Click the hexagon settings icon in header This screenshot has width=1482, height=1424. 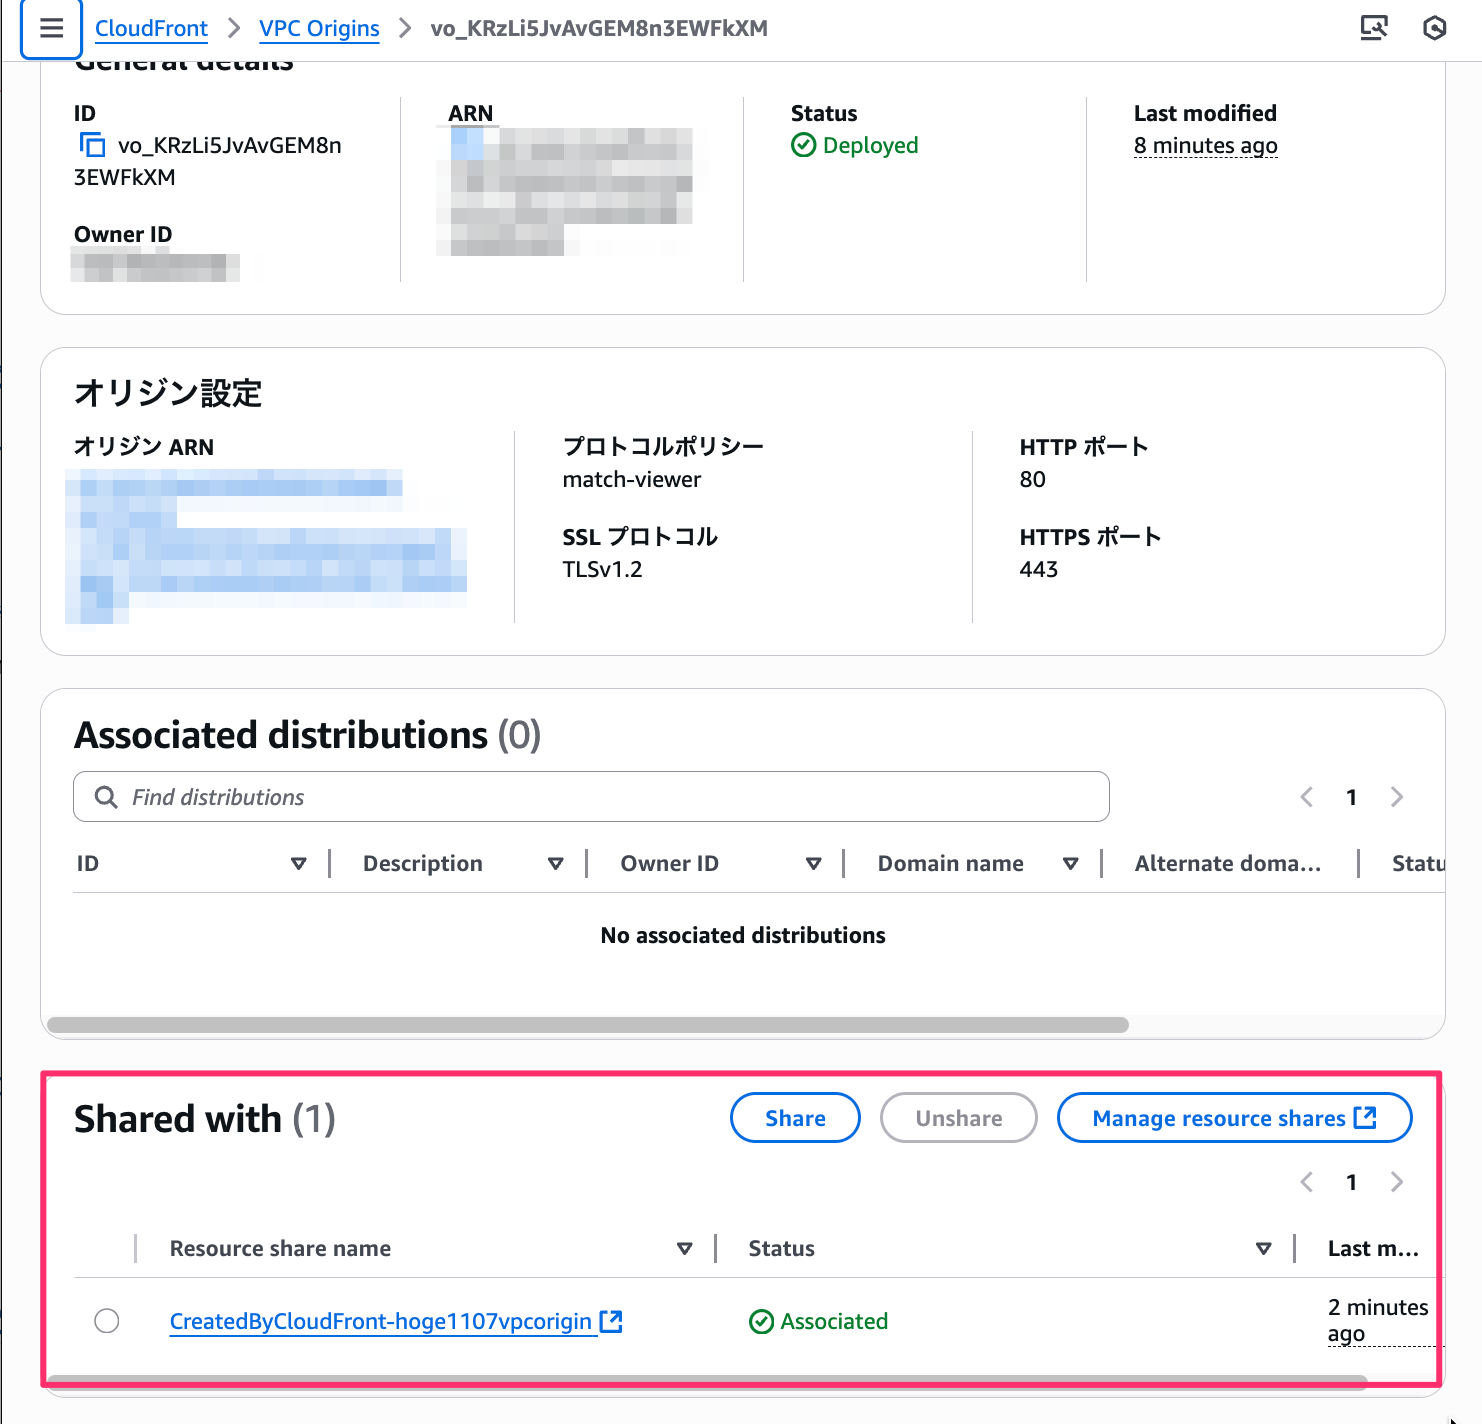tap(1434, 28)
